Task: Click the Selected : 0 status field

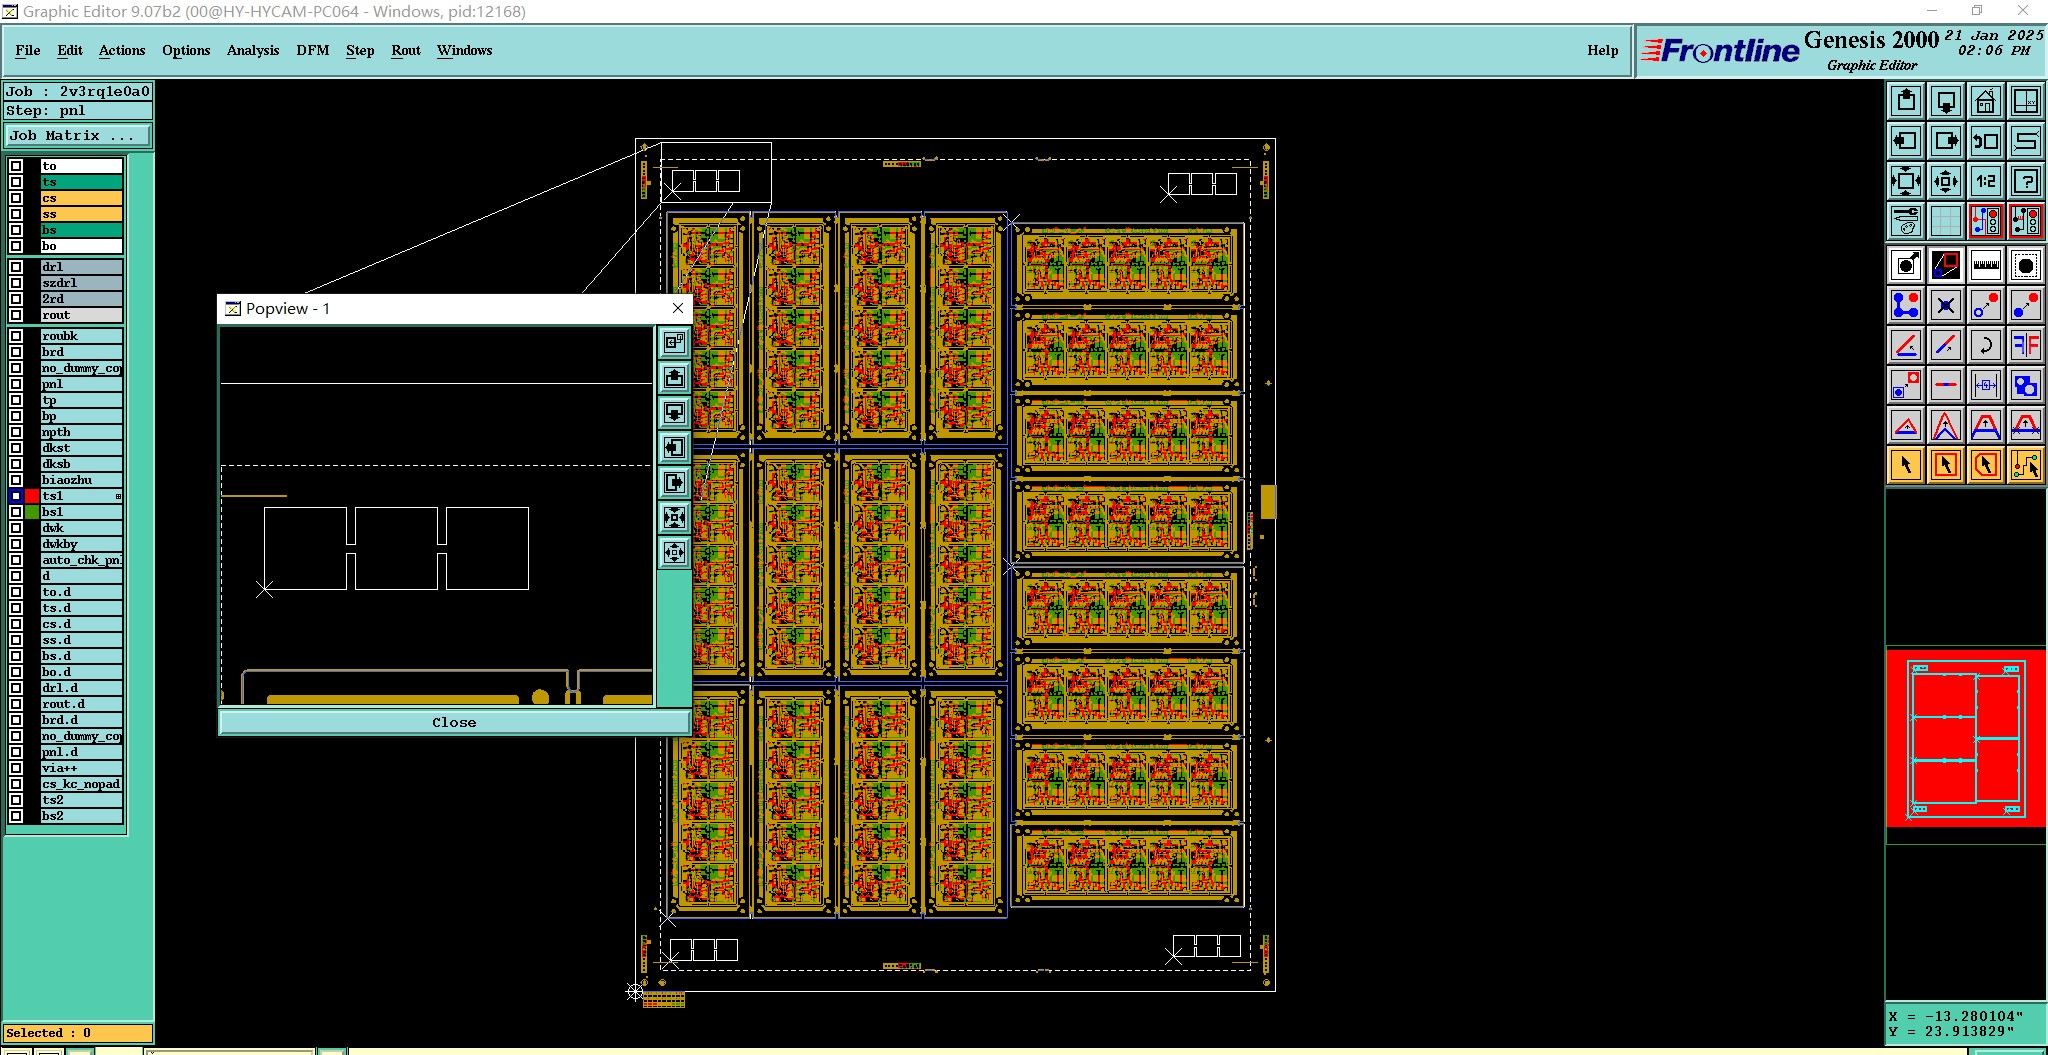Action: pyautogui.click(x=78, y=1033)
